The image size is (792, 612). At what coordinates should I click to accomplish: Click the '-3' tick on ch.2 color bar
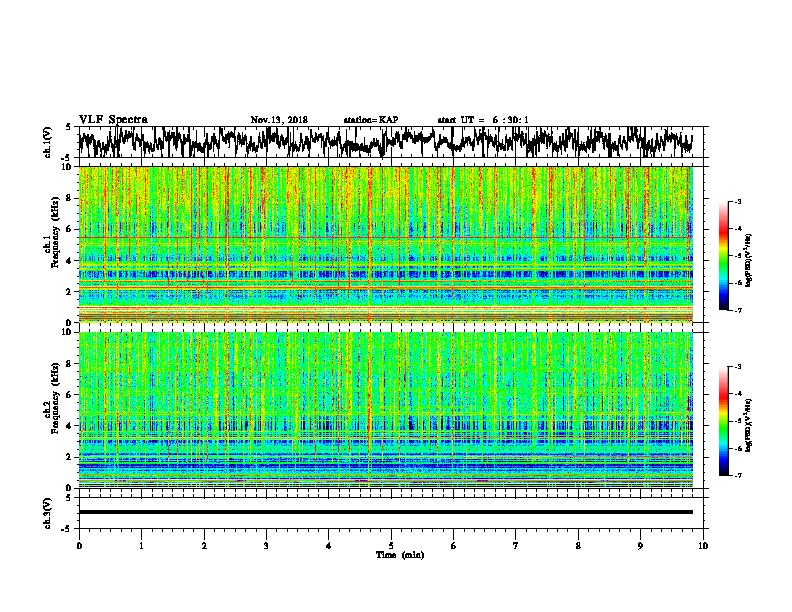tap(737, 367)
